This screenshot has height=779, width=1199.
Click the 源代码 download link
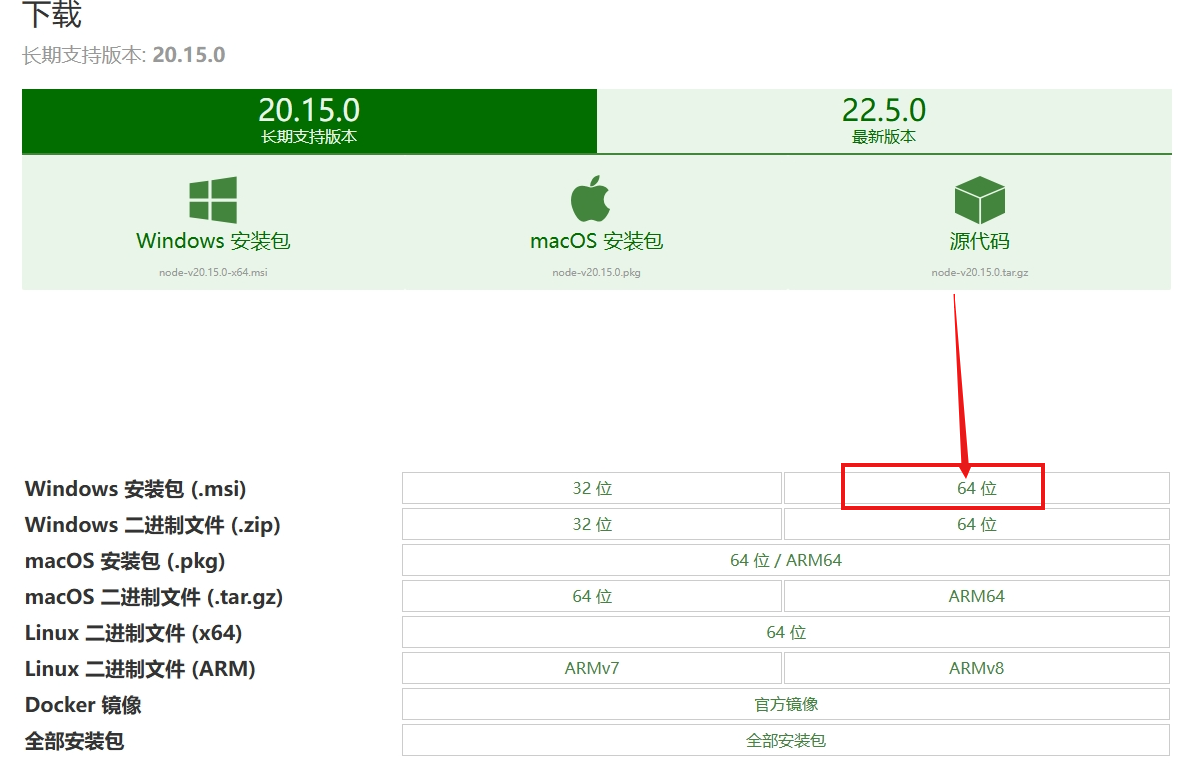point(979,241)
